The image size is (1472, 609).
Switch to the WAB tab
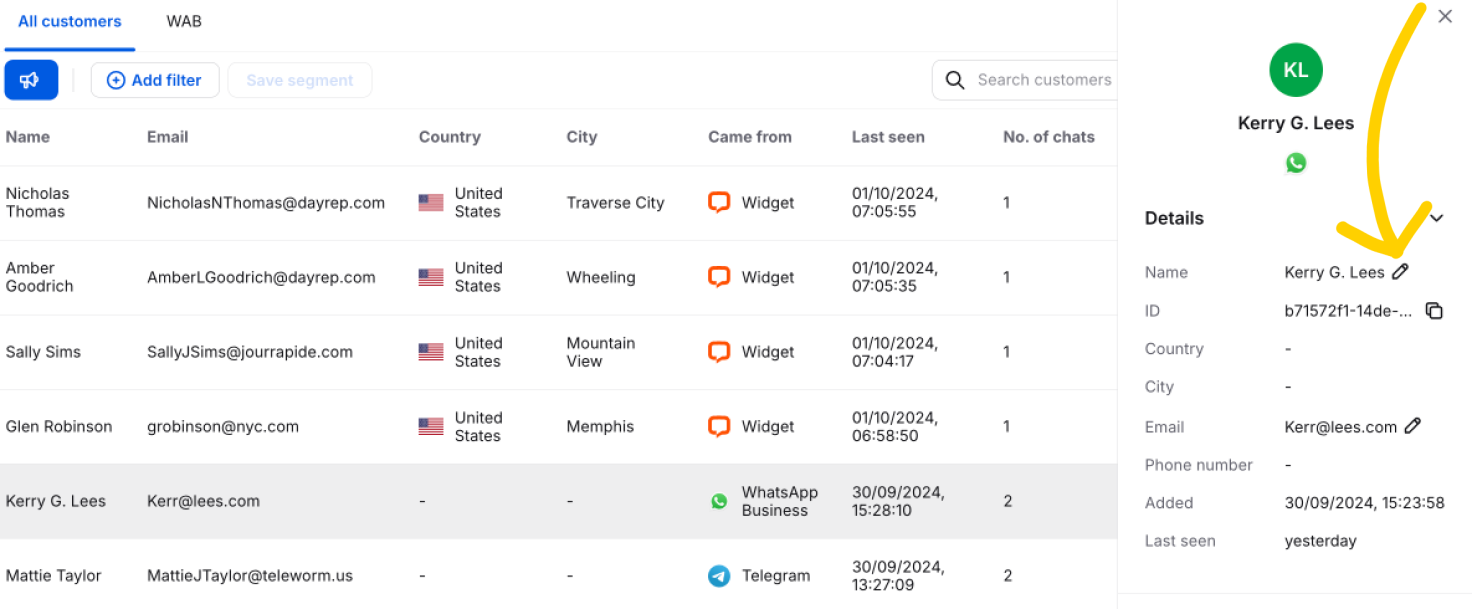[184, 21]
